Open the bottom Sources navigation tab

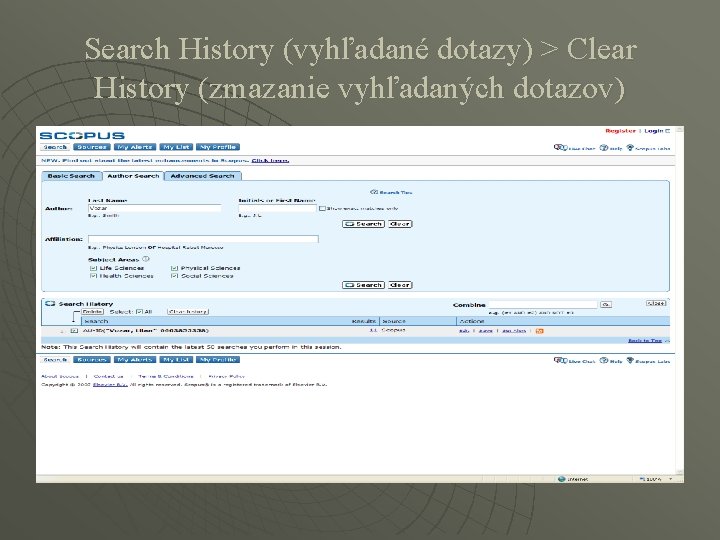click(x=92, y=360)
